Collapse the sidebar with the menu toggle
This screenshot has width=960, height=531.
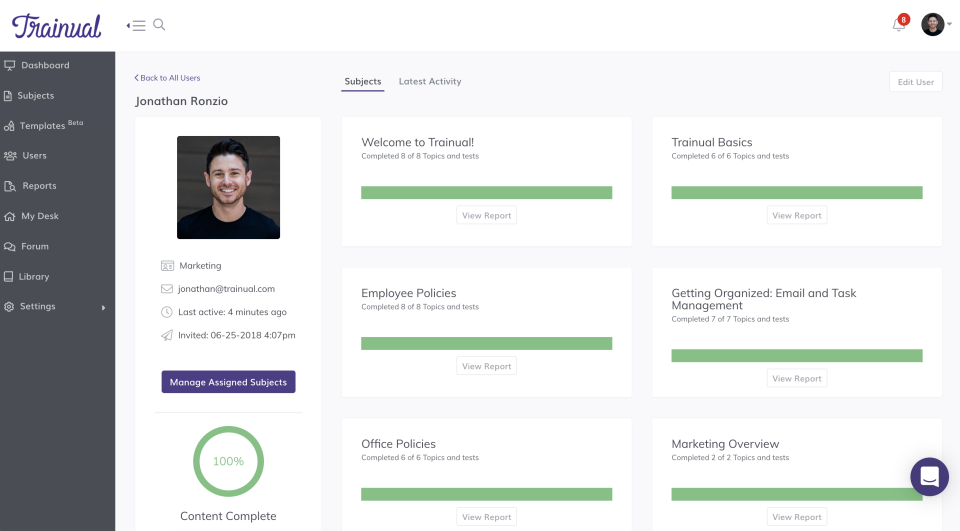point(136,25)
